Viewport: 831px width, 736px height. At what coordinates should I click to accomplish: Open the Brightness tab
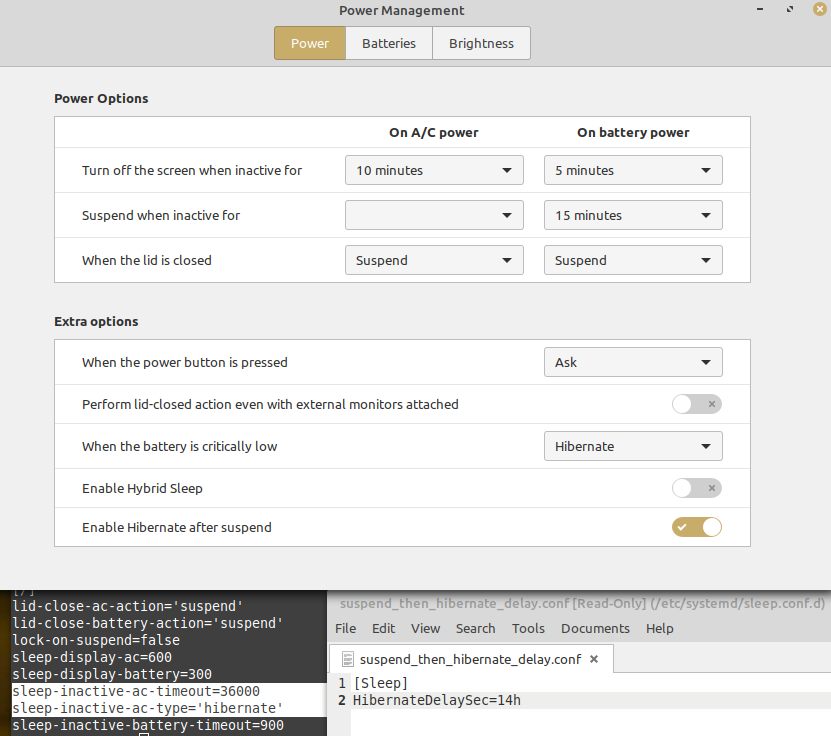[x=481, y=43]
